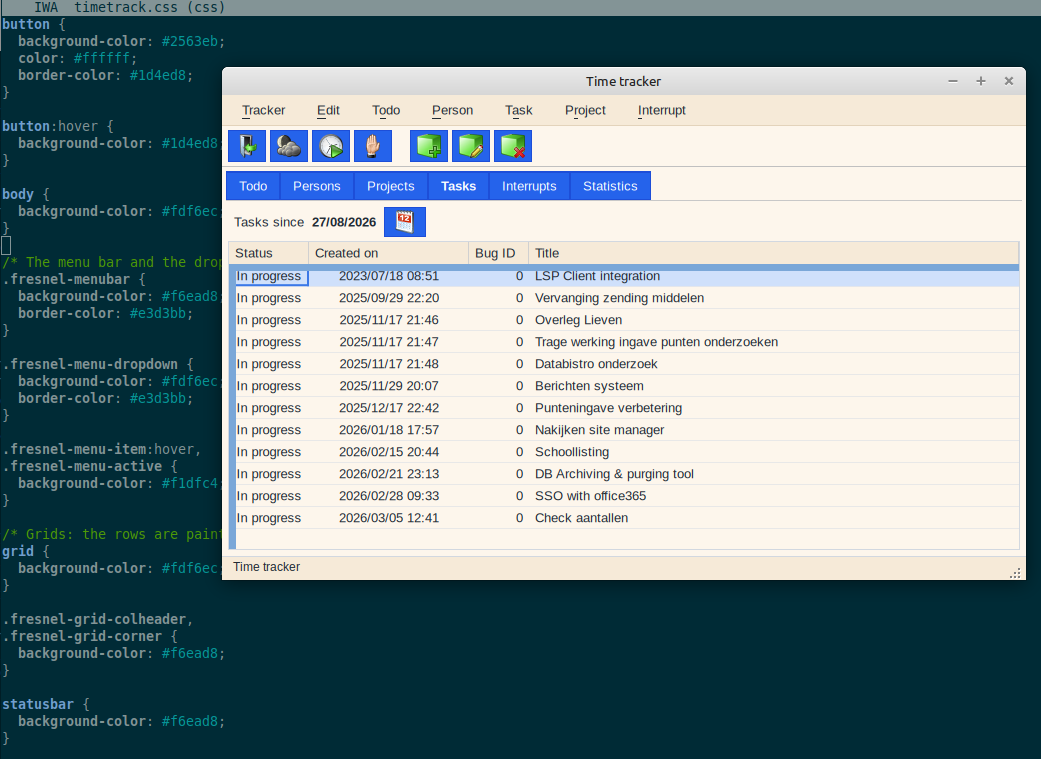Click the green cube with plus icon
Viewport: 1041px width, 759px height.
[429, 146]
